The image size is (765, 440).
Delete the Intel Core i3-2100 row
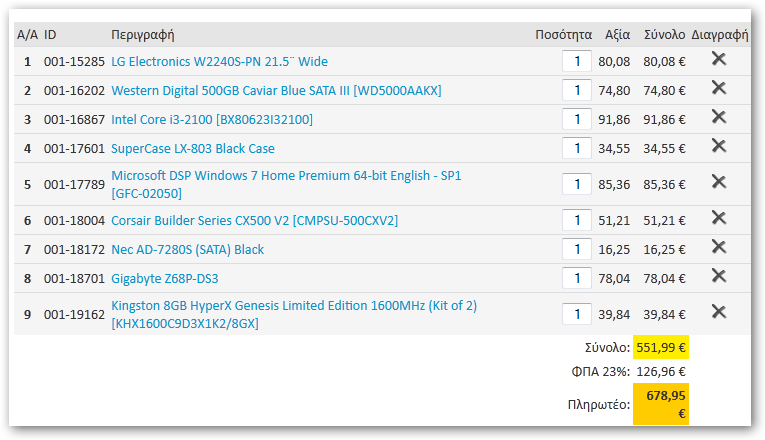pyautogui.click(x=719, y=117)
